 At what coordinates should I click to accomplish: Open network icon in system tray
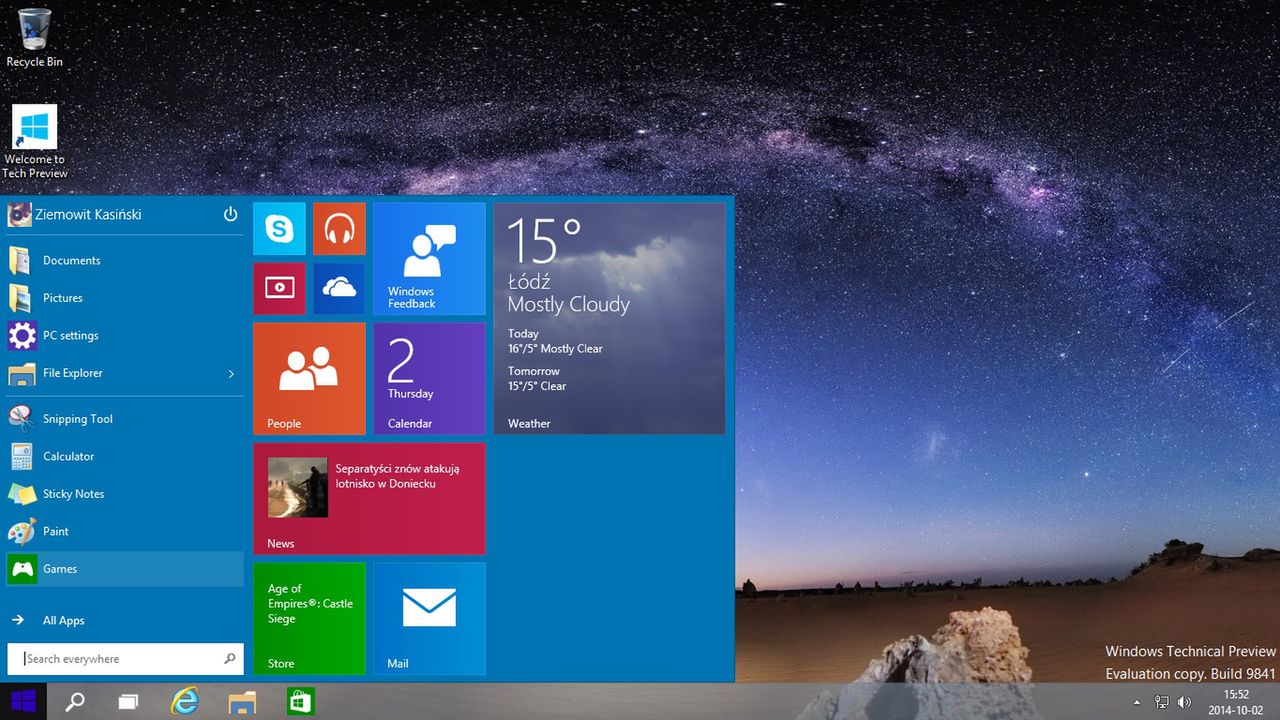click(1161, 702)
